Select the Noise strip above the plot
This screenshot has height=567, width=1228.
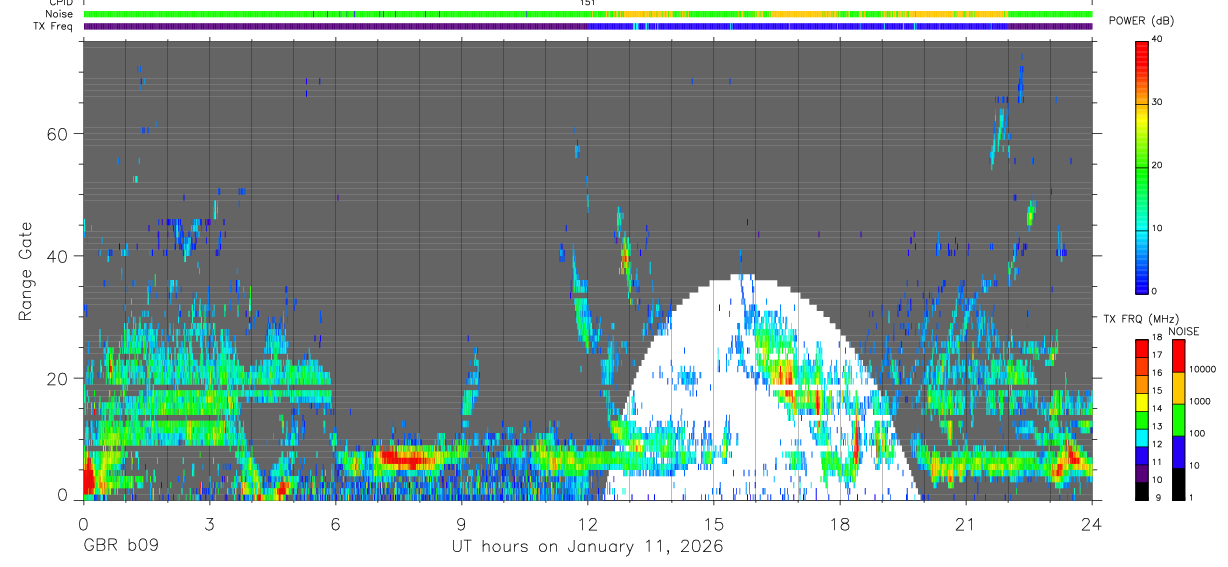tap(588, 14)
